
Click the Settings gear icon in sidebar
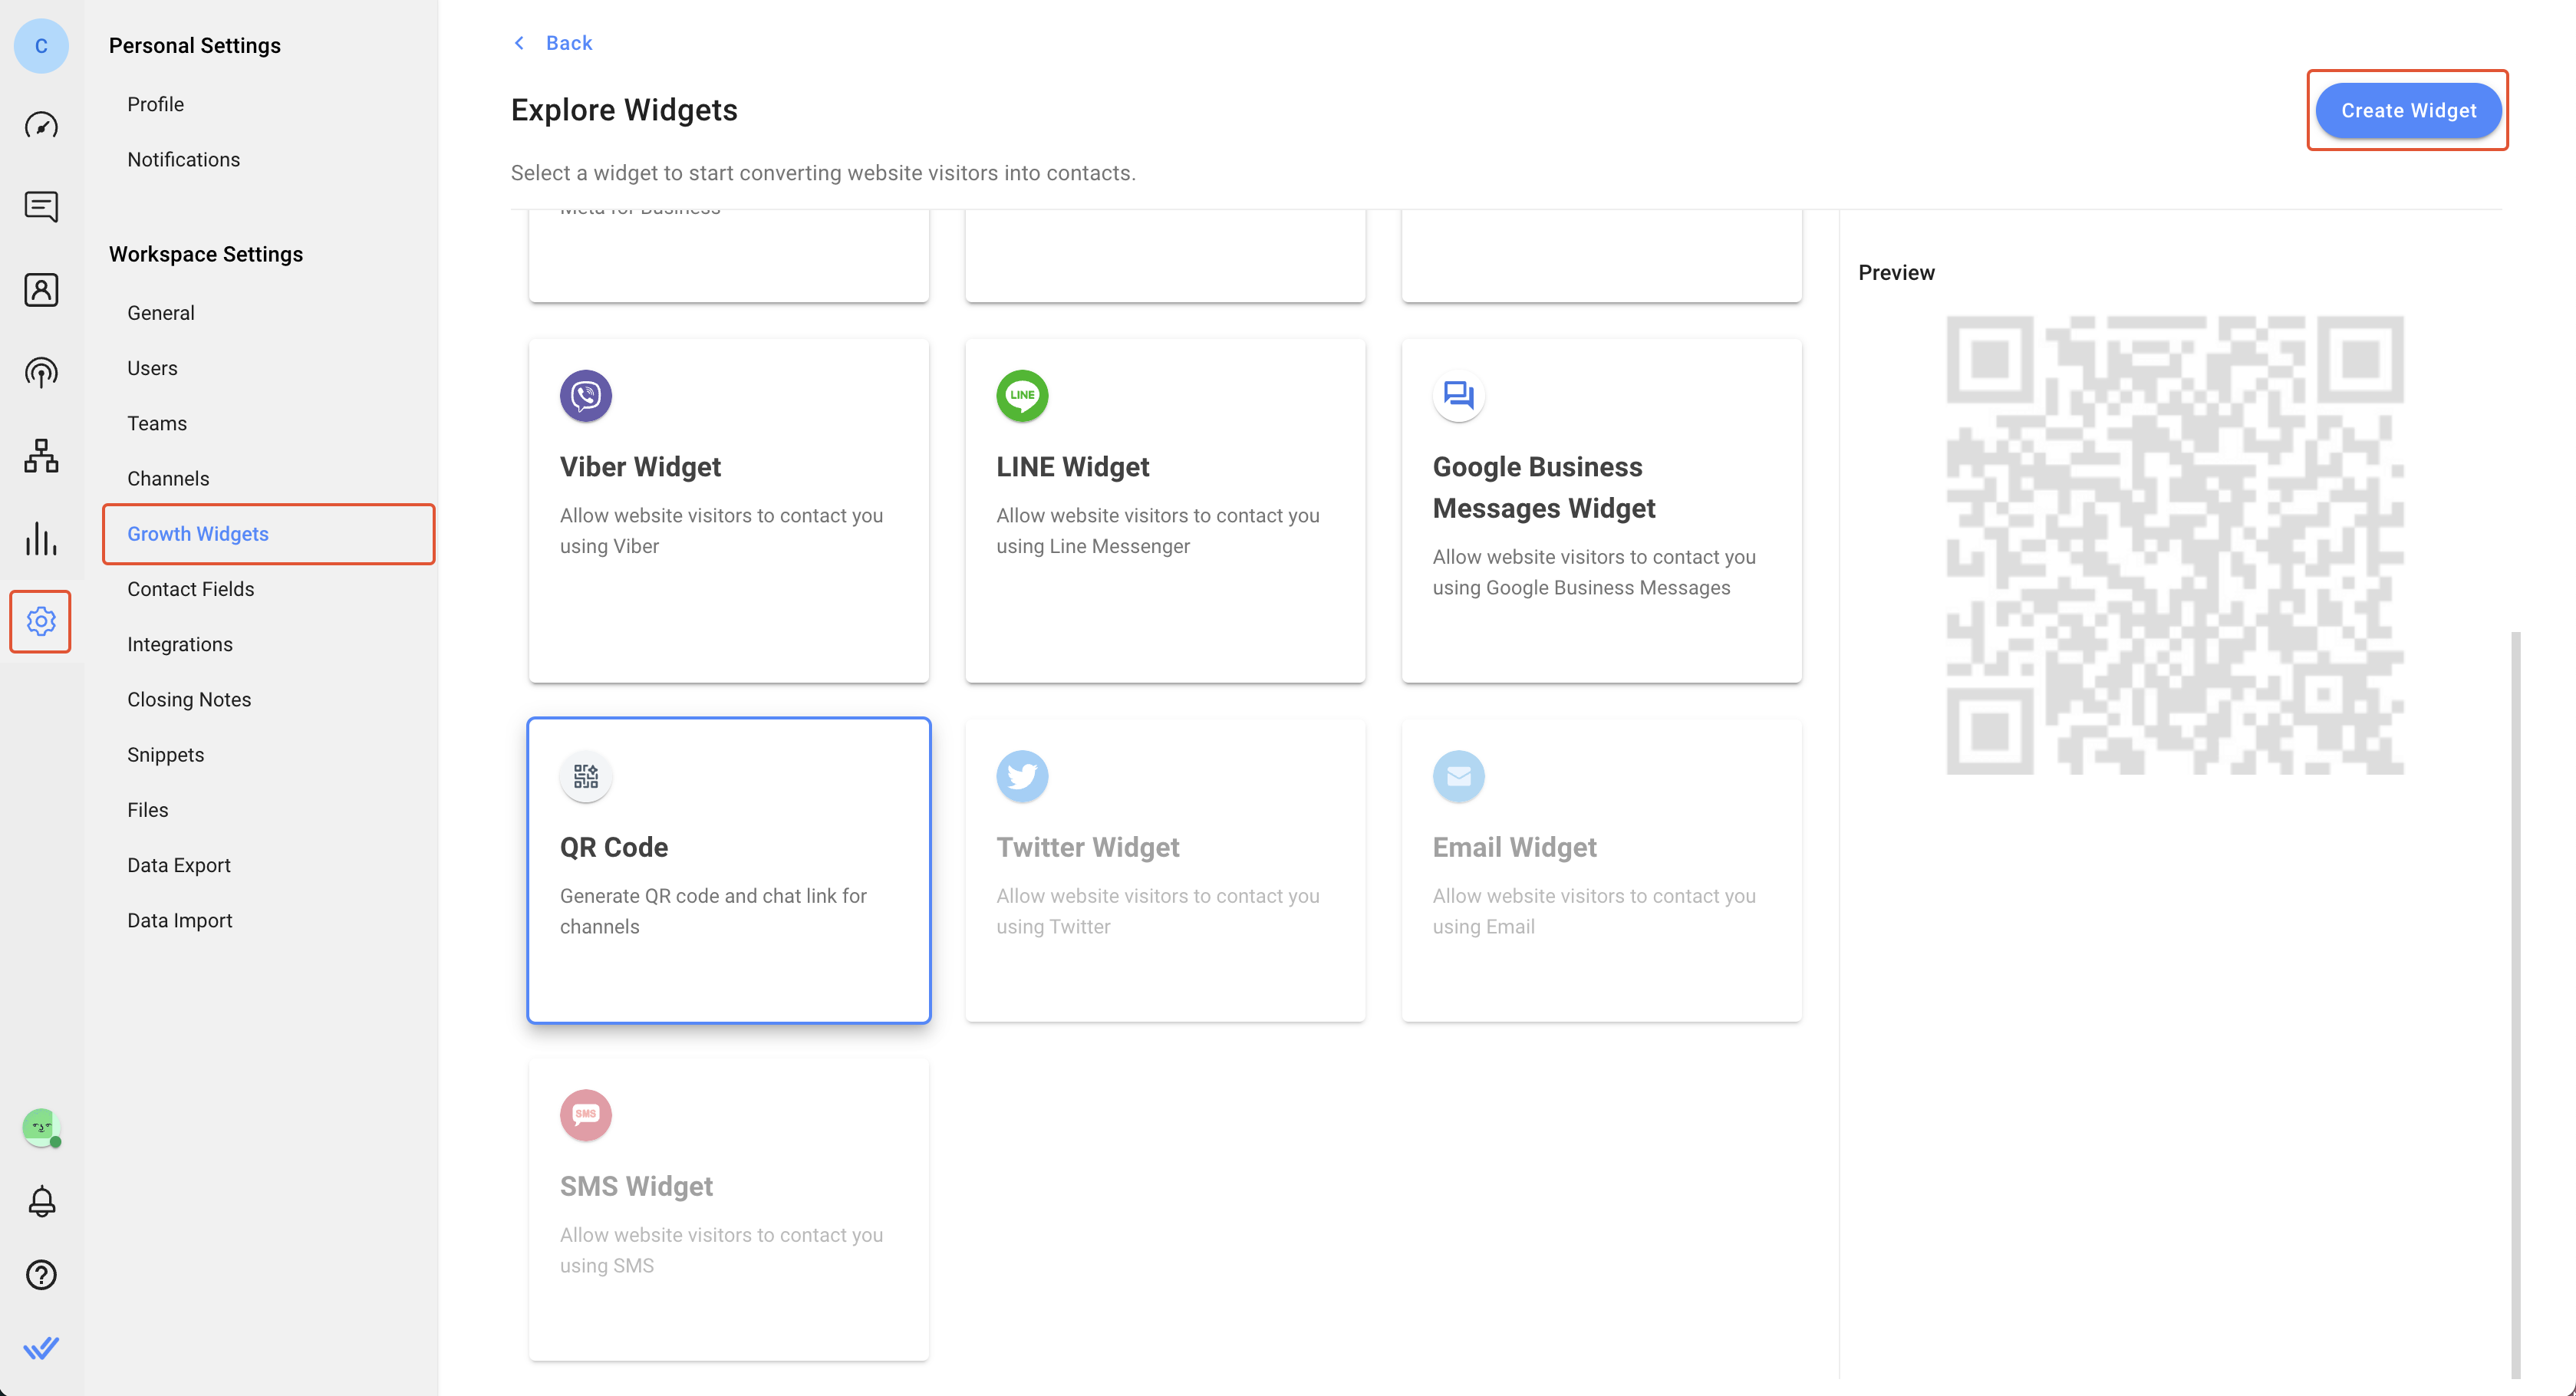click(41, 621)
